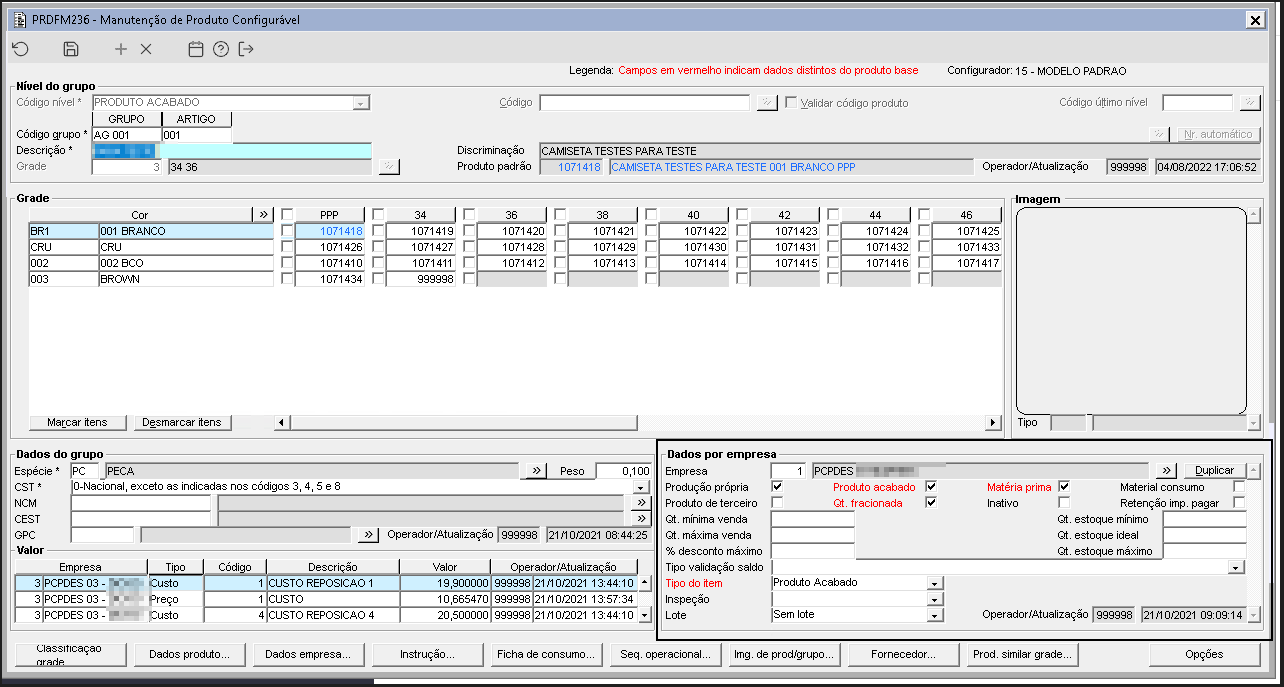Click Imagem panel scroll-up arrow
This screenshot has height=687, width=1284.
pos(1254,214)
